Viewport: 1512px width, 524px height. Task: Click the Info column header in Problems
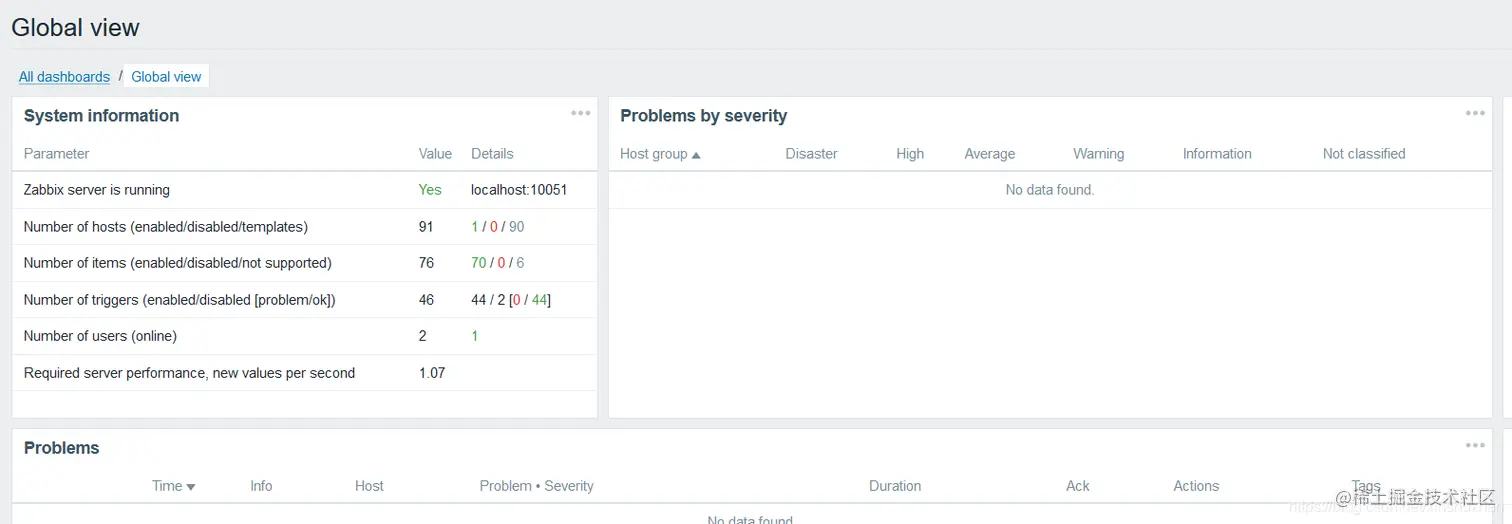tap(261, 486)
